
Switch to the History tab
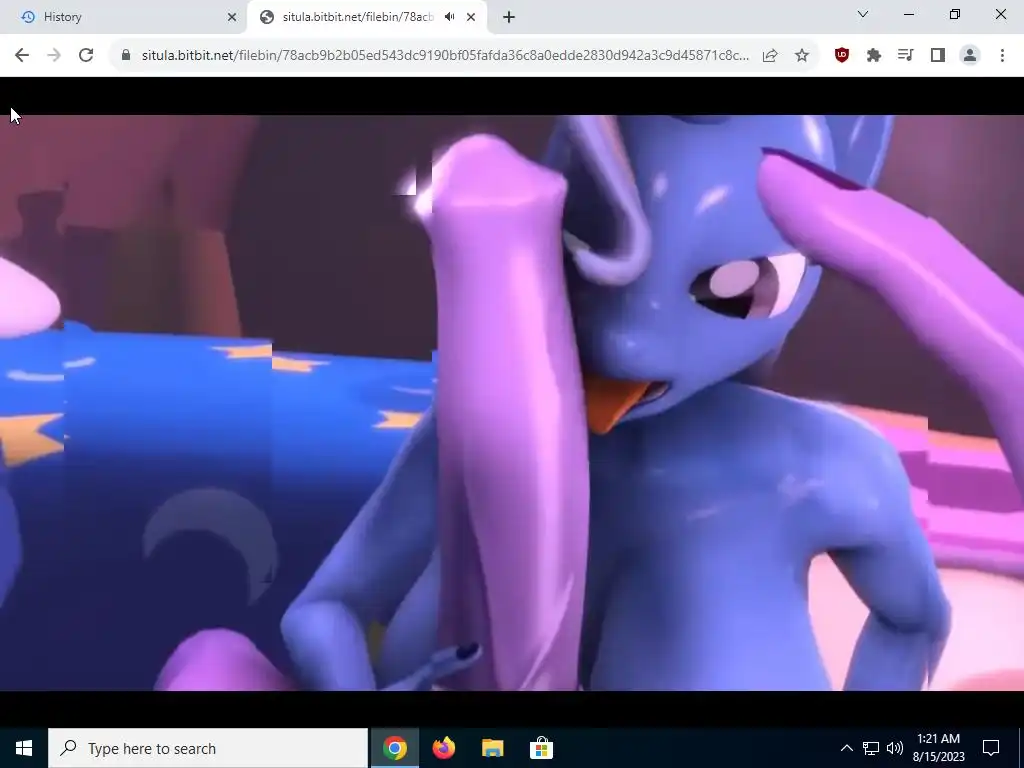(123, 17)
